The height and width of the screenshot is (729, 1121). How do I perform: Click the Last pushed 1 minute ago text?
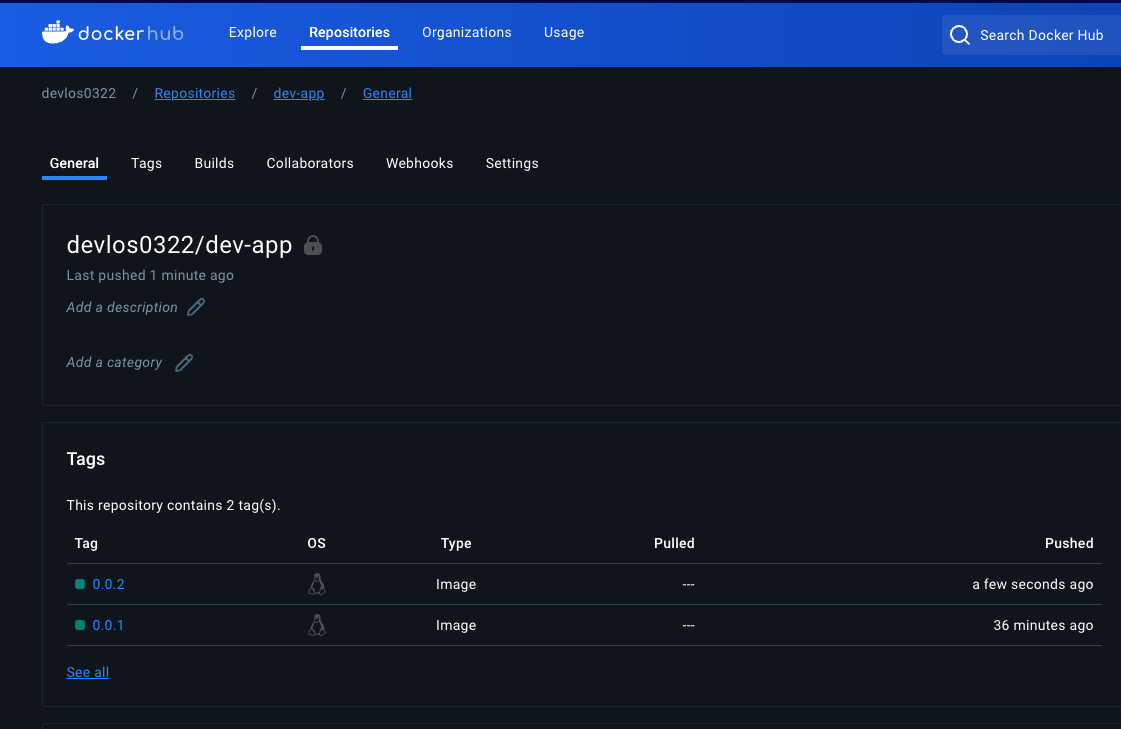click(150, 275)
